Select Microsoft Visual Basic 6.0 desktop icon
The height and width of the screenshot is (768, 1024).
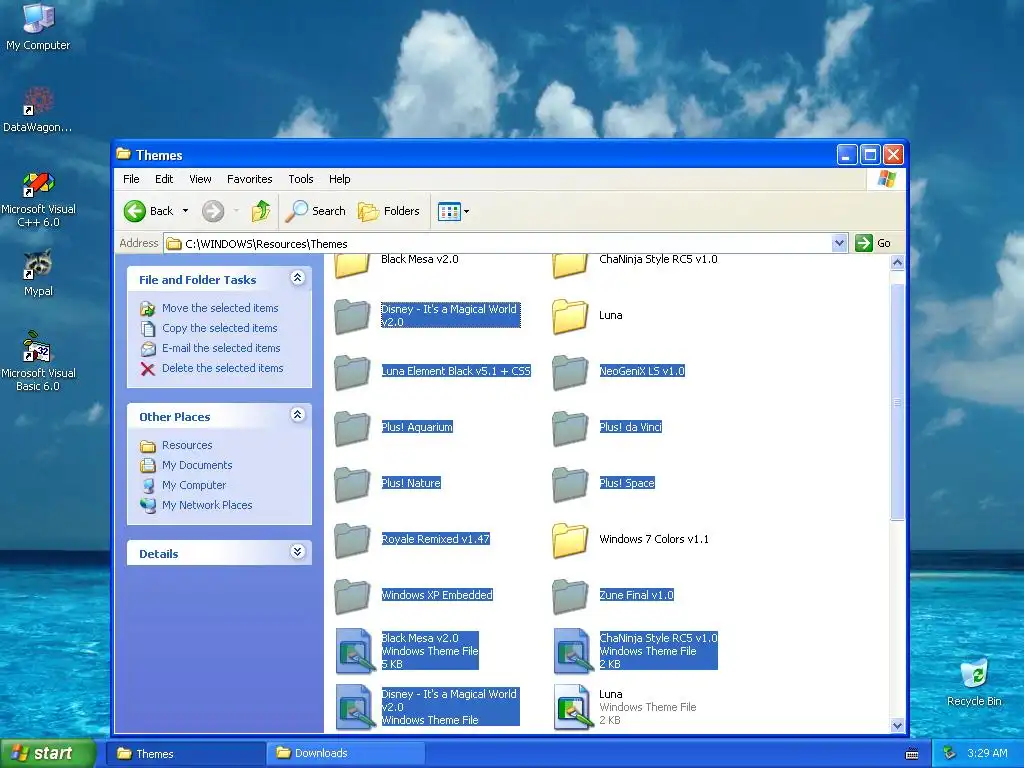pos(38,362)
